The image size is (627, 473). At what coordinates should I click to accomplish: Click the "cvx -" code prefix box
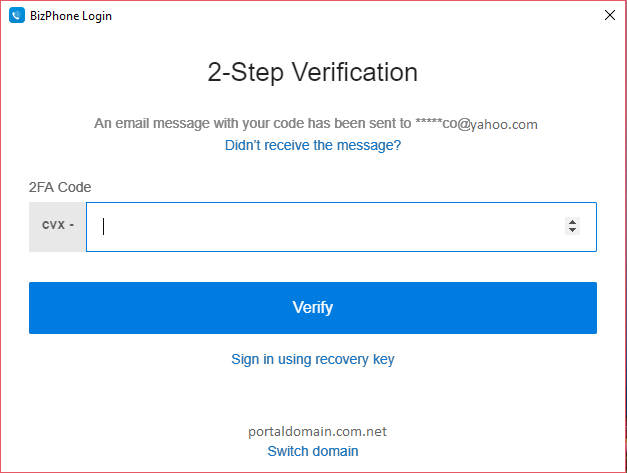click(58, 226)
